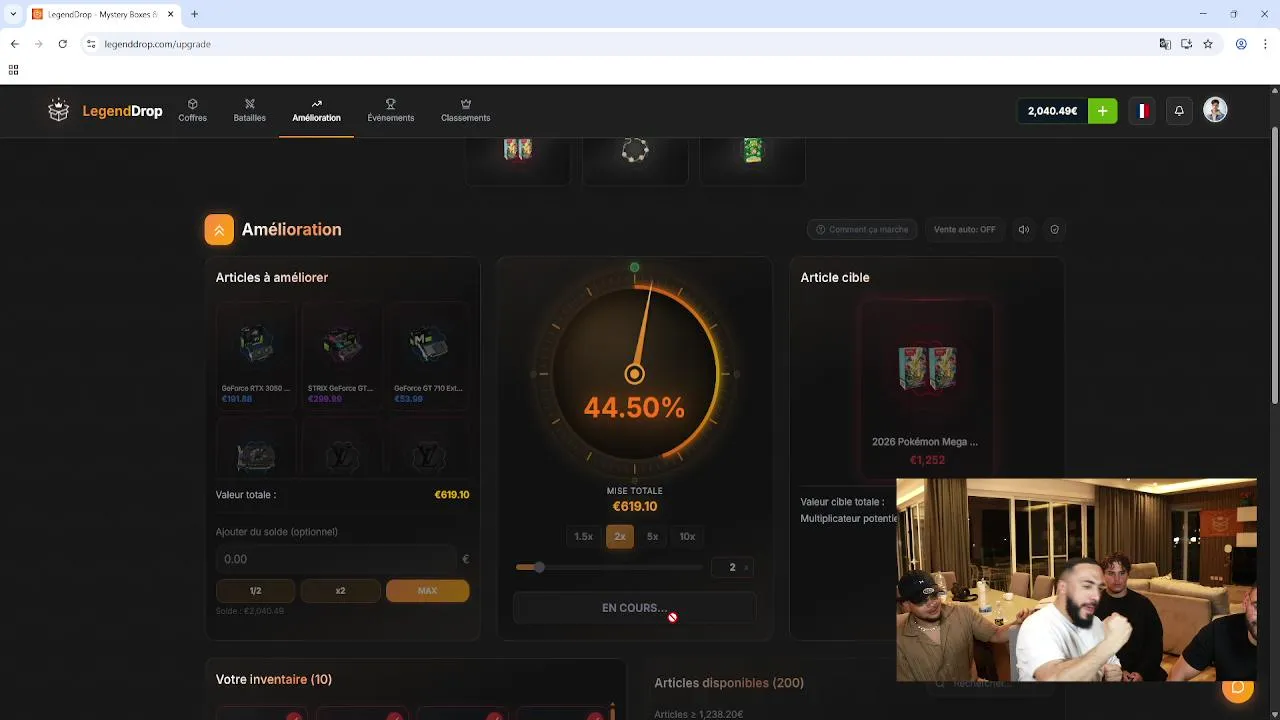Open the Événements section
Viewport: 1280px width, 720px height.
(x=390, y=110)
